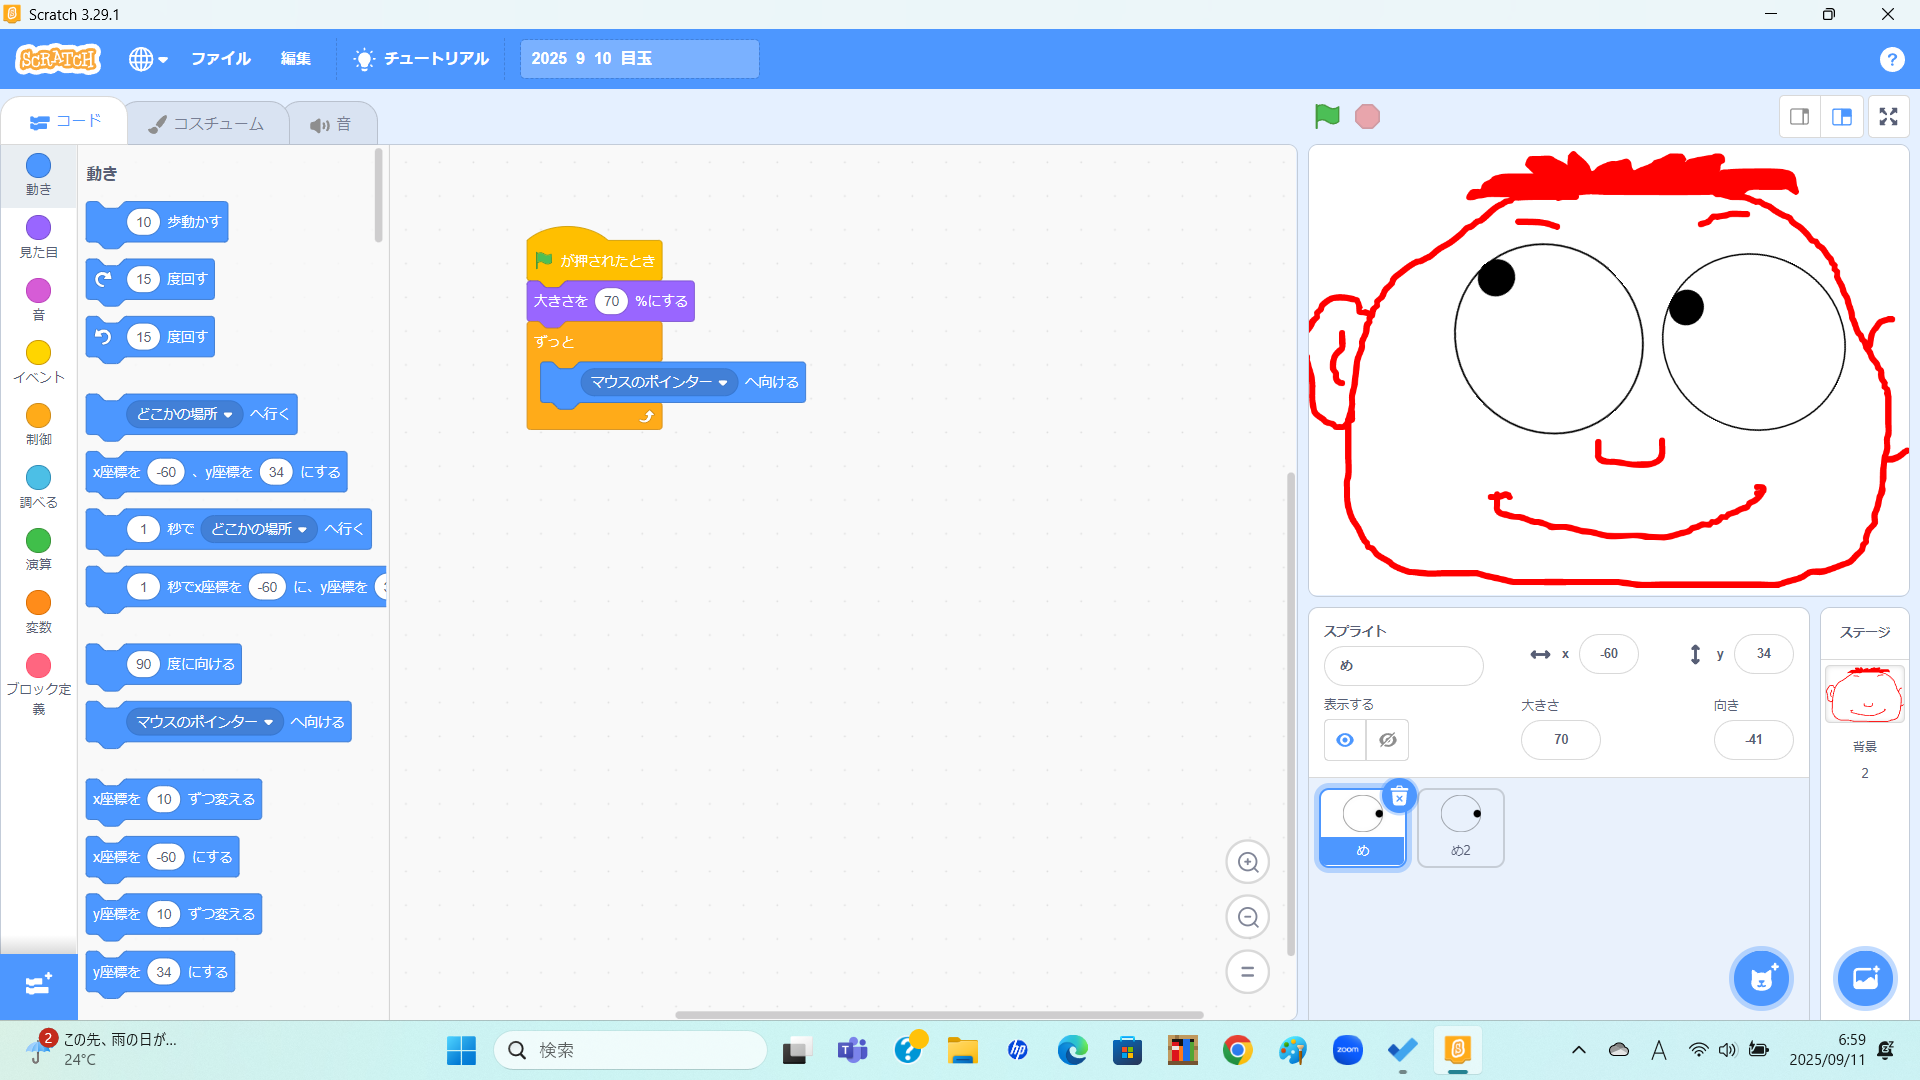Viewport: 1920px width, 1080px height.
Task: Open the ファイル menu
Action: click(220, 59)
